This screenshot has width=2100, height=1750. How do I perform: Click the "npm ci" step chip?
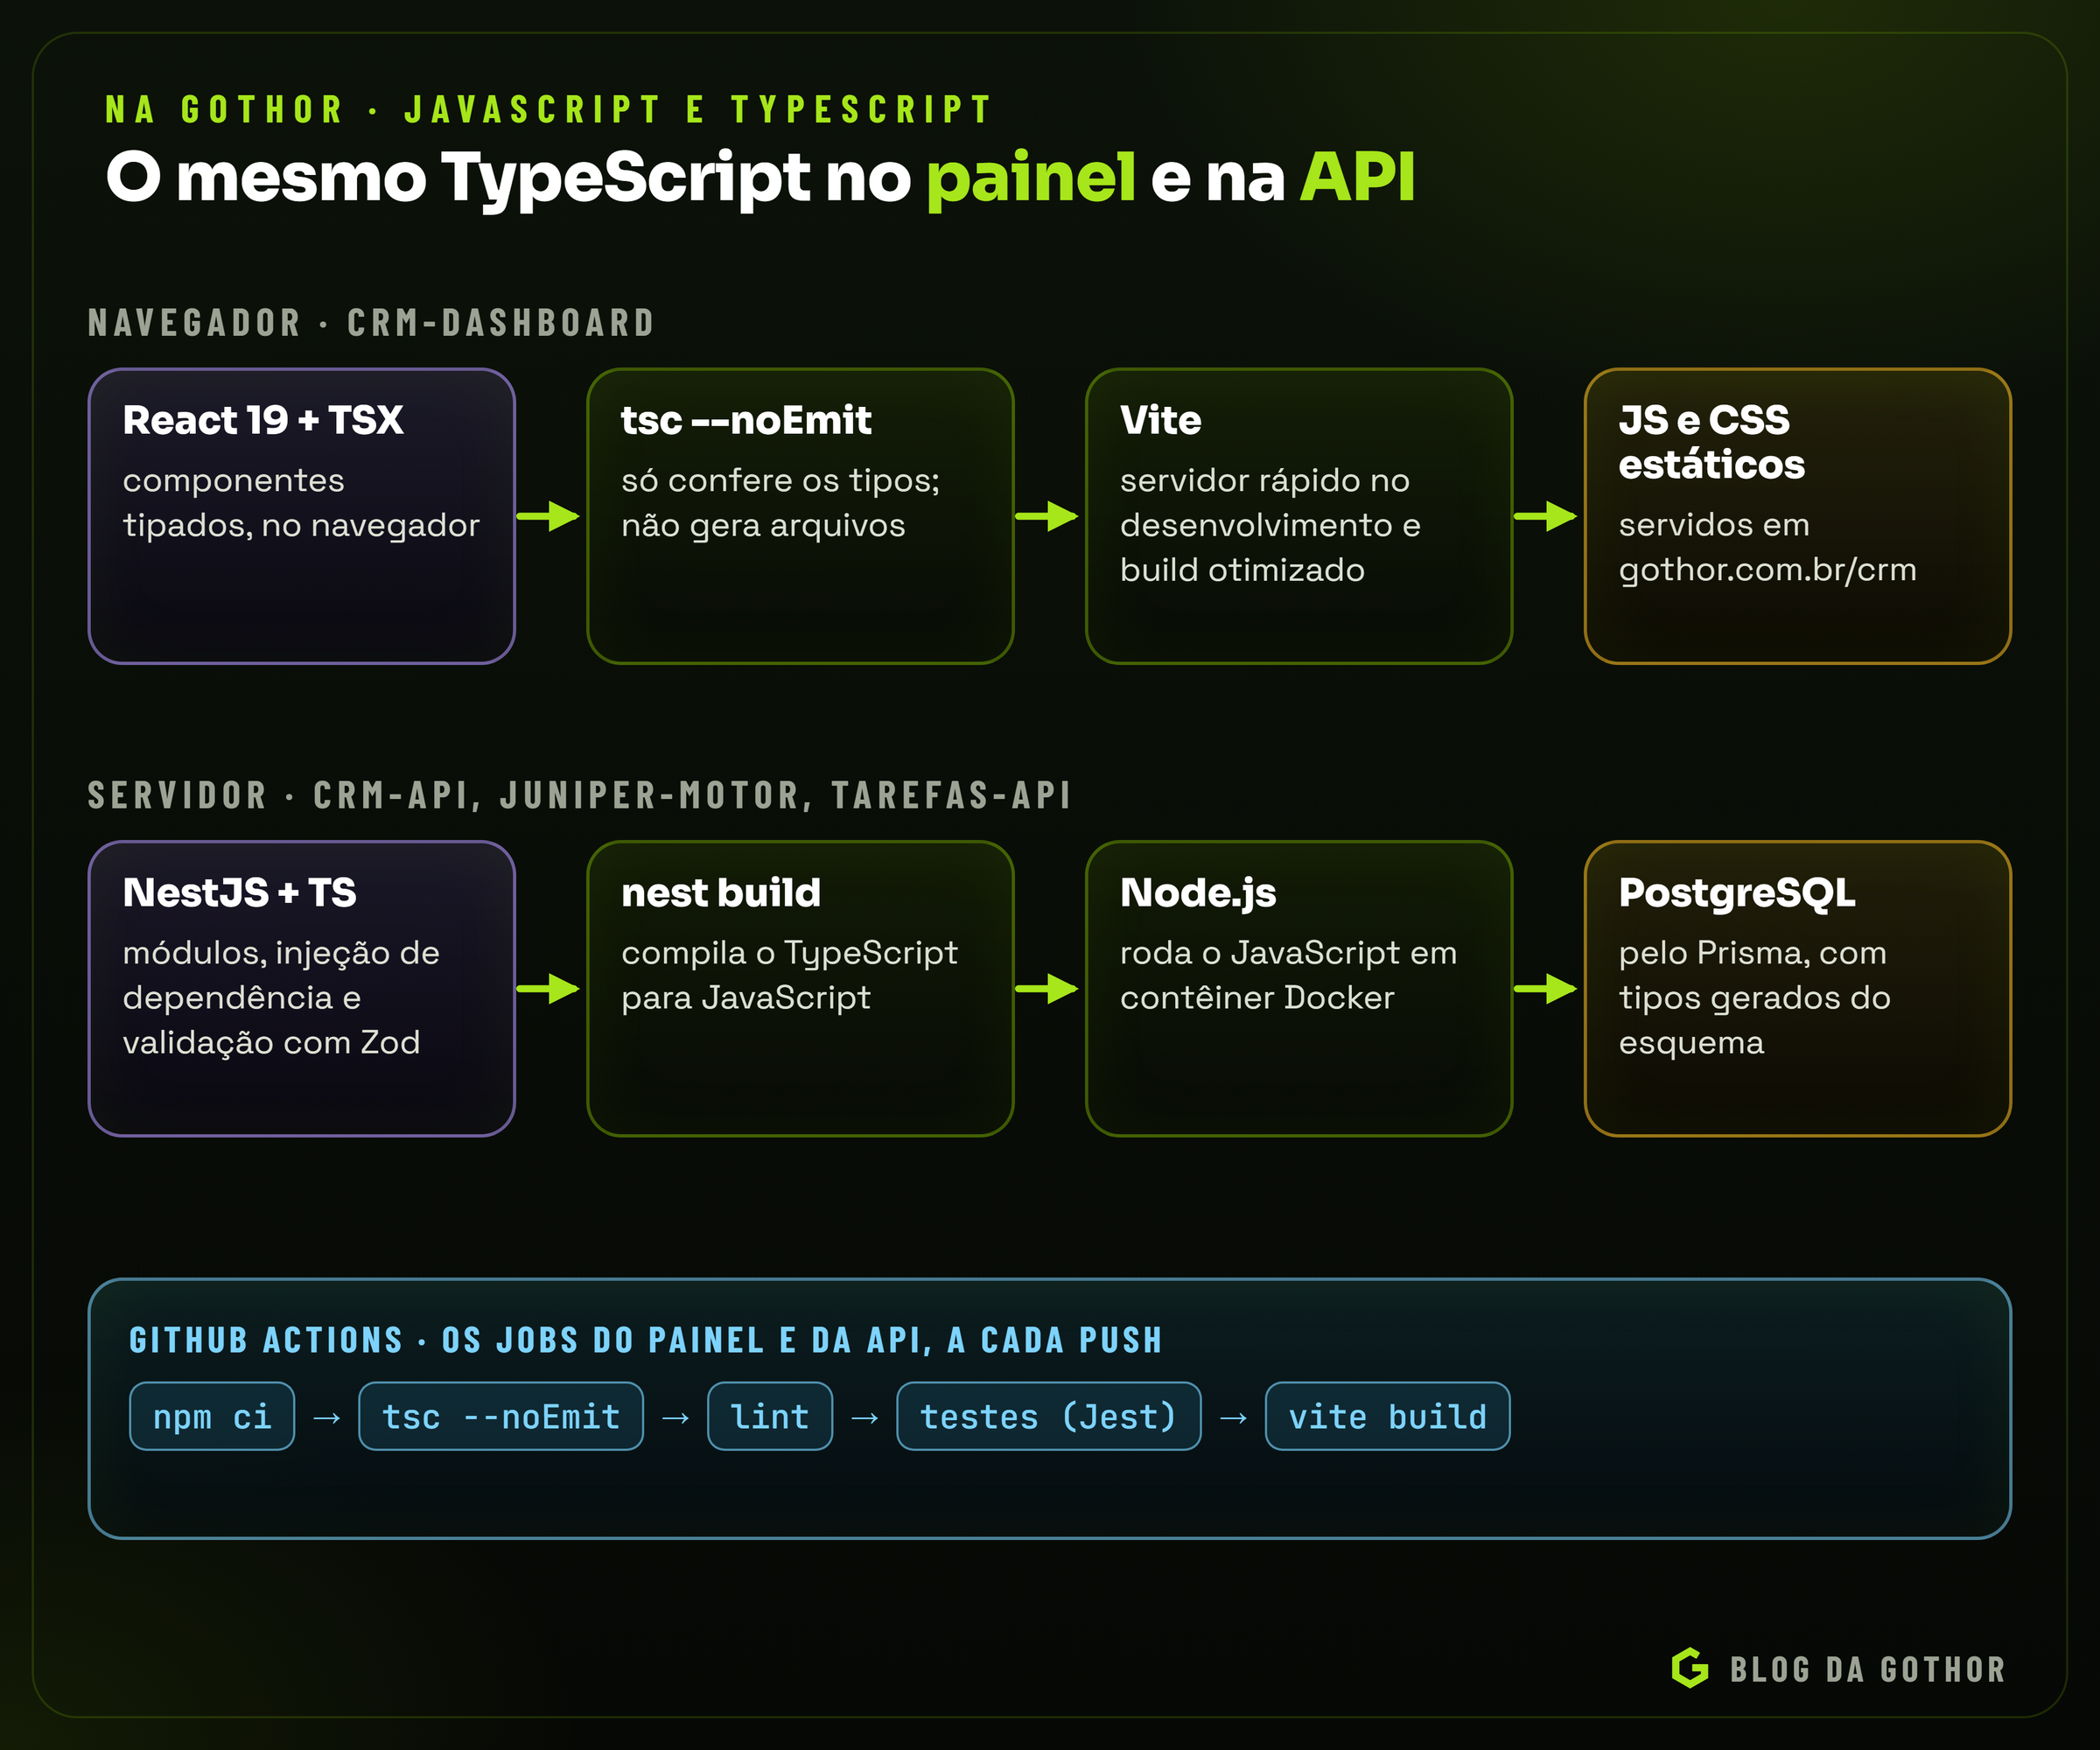pyautogui.click(x=212, y=1416)
